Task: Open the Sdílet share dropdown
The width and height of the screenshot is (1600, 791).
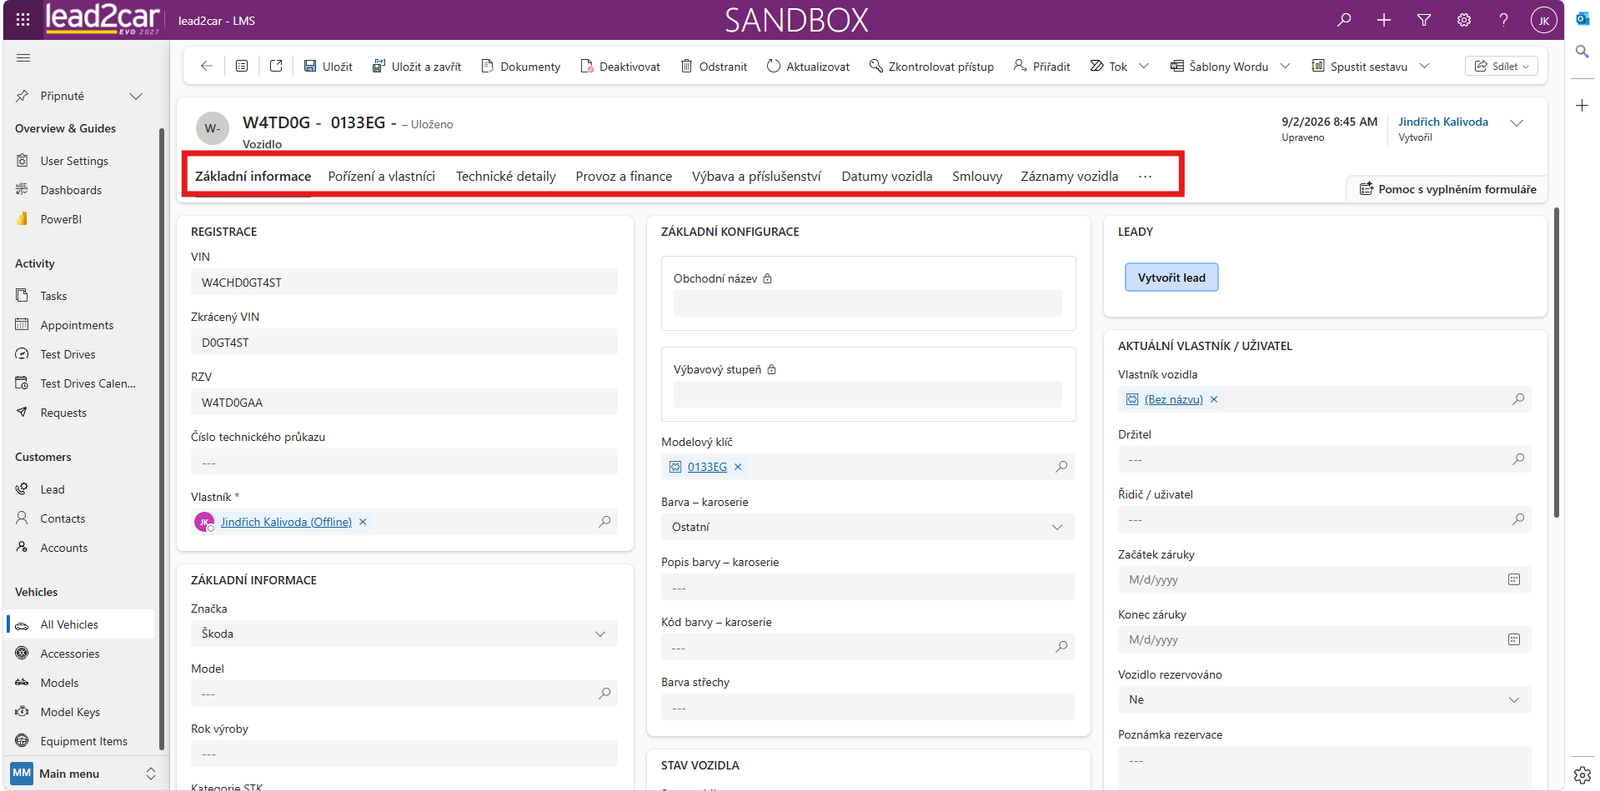Action: point(1501,66)
